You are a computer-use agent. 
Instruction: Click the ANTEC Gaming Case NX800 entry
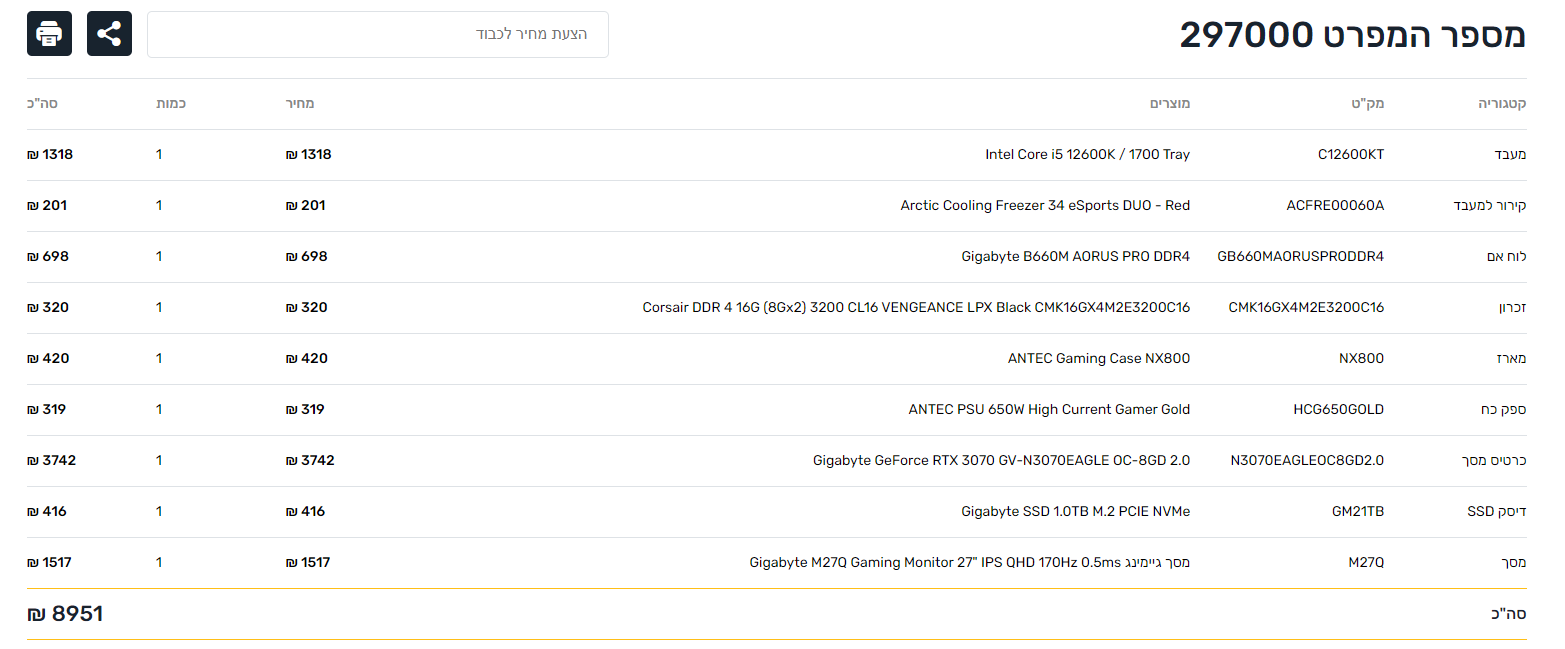[x=1098, y=359]
